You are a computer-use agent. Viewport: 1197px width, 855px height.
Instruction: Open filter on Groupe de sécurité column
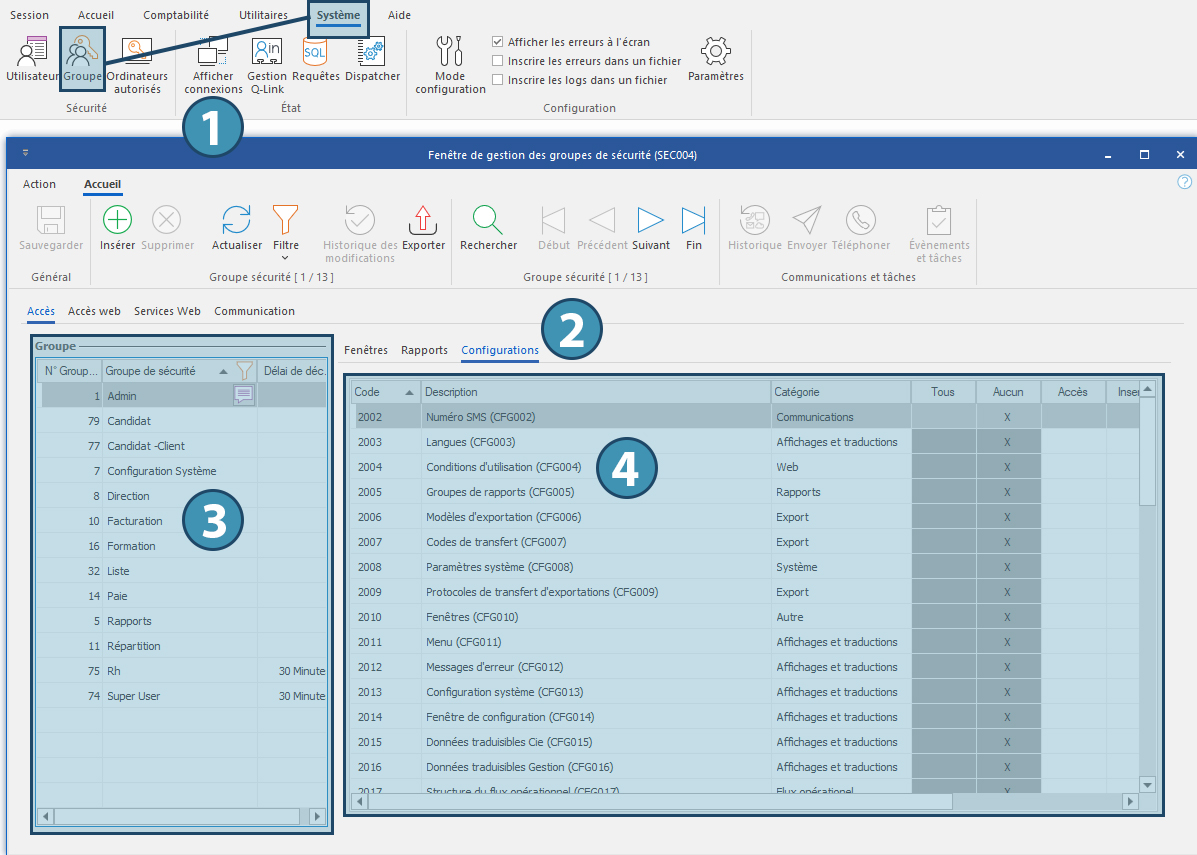tap(244, 371)
